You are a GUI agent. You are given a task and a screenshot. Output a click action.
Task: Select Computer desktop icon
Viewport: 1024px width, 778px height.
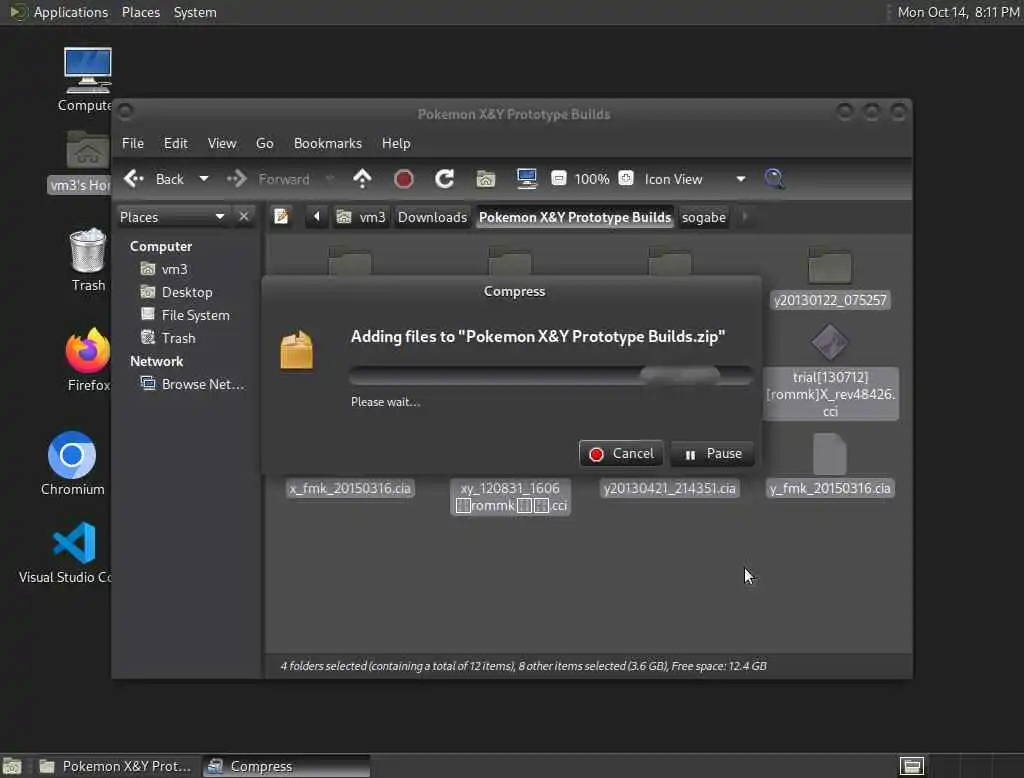point(87,79)
